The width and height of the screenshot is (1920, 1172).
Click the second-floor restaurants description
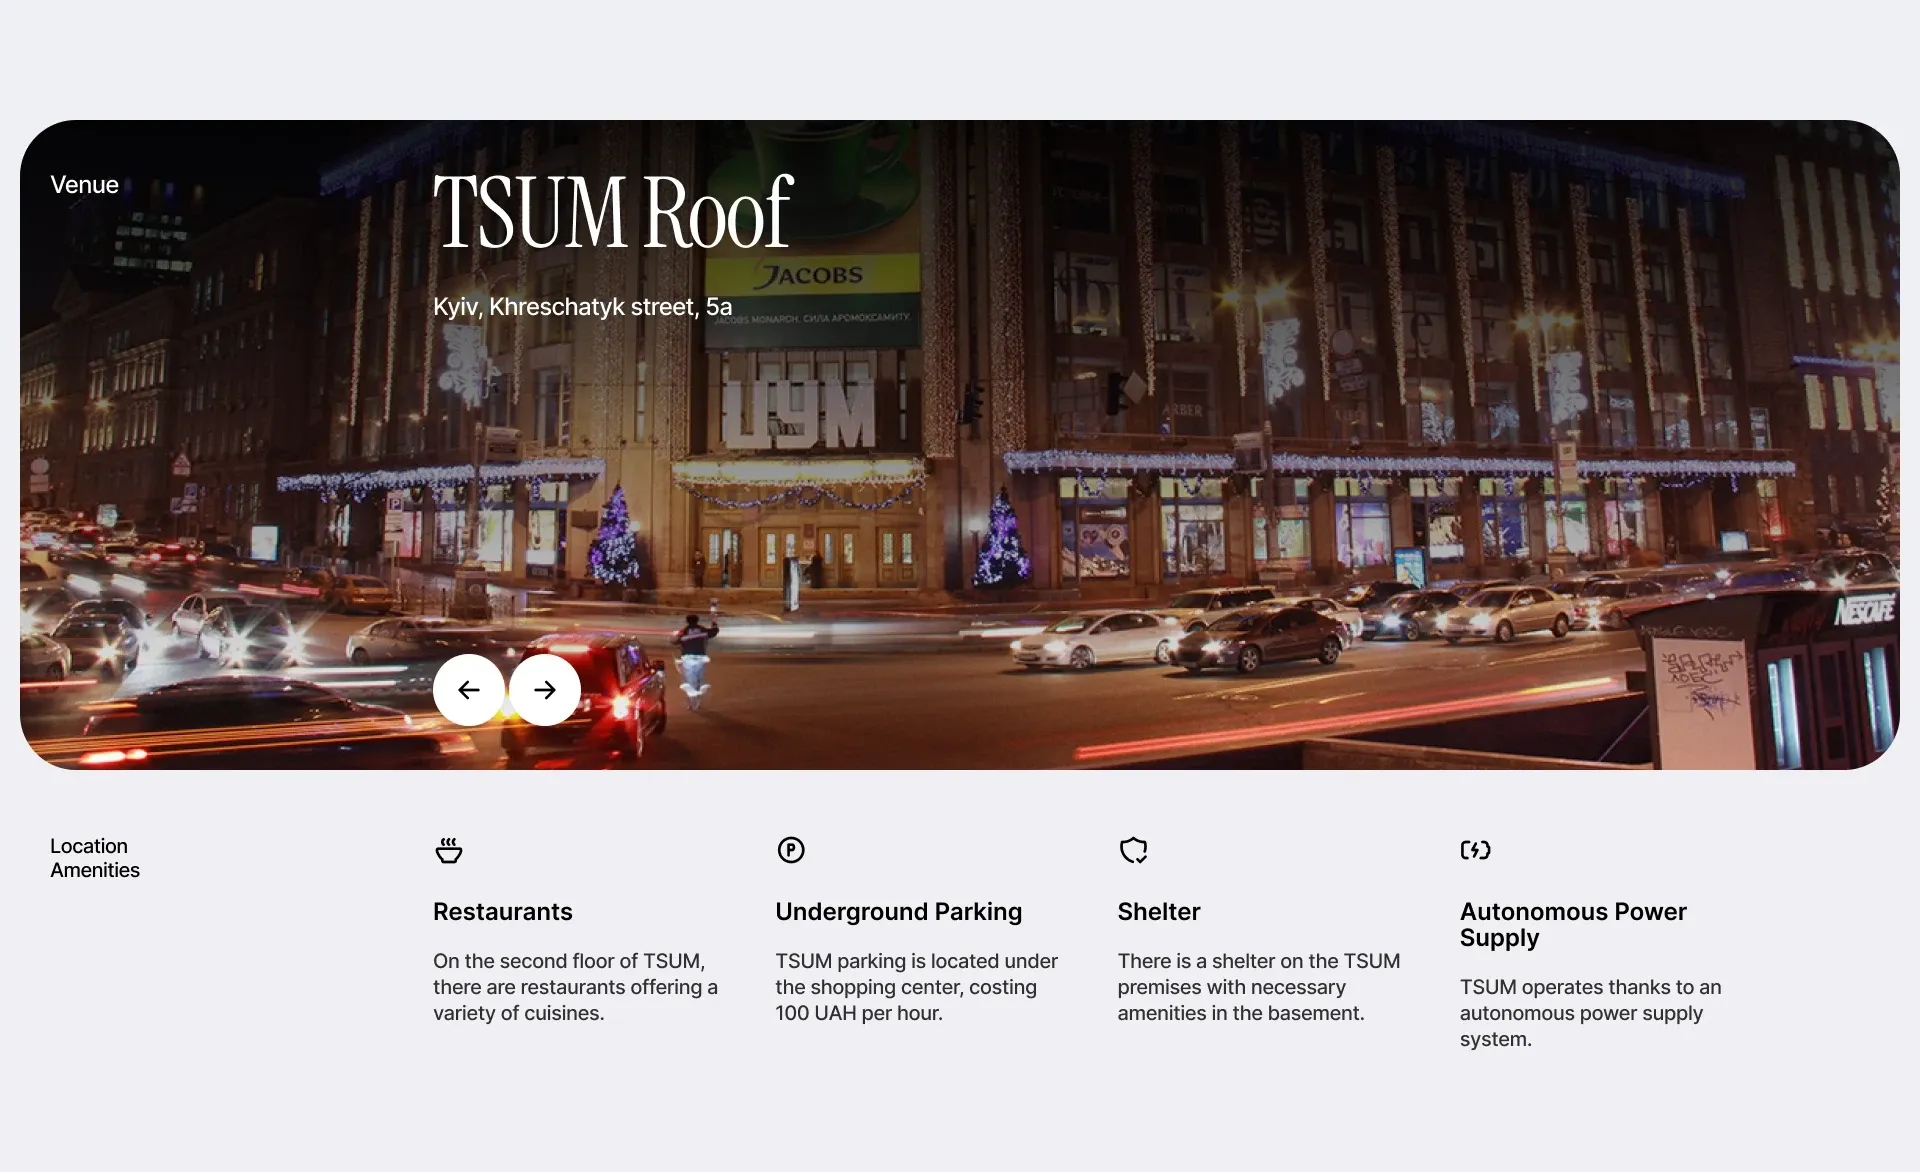pyautogui.click(x=575, y=987)
